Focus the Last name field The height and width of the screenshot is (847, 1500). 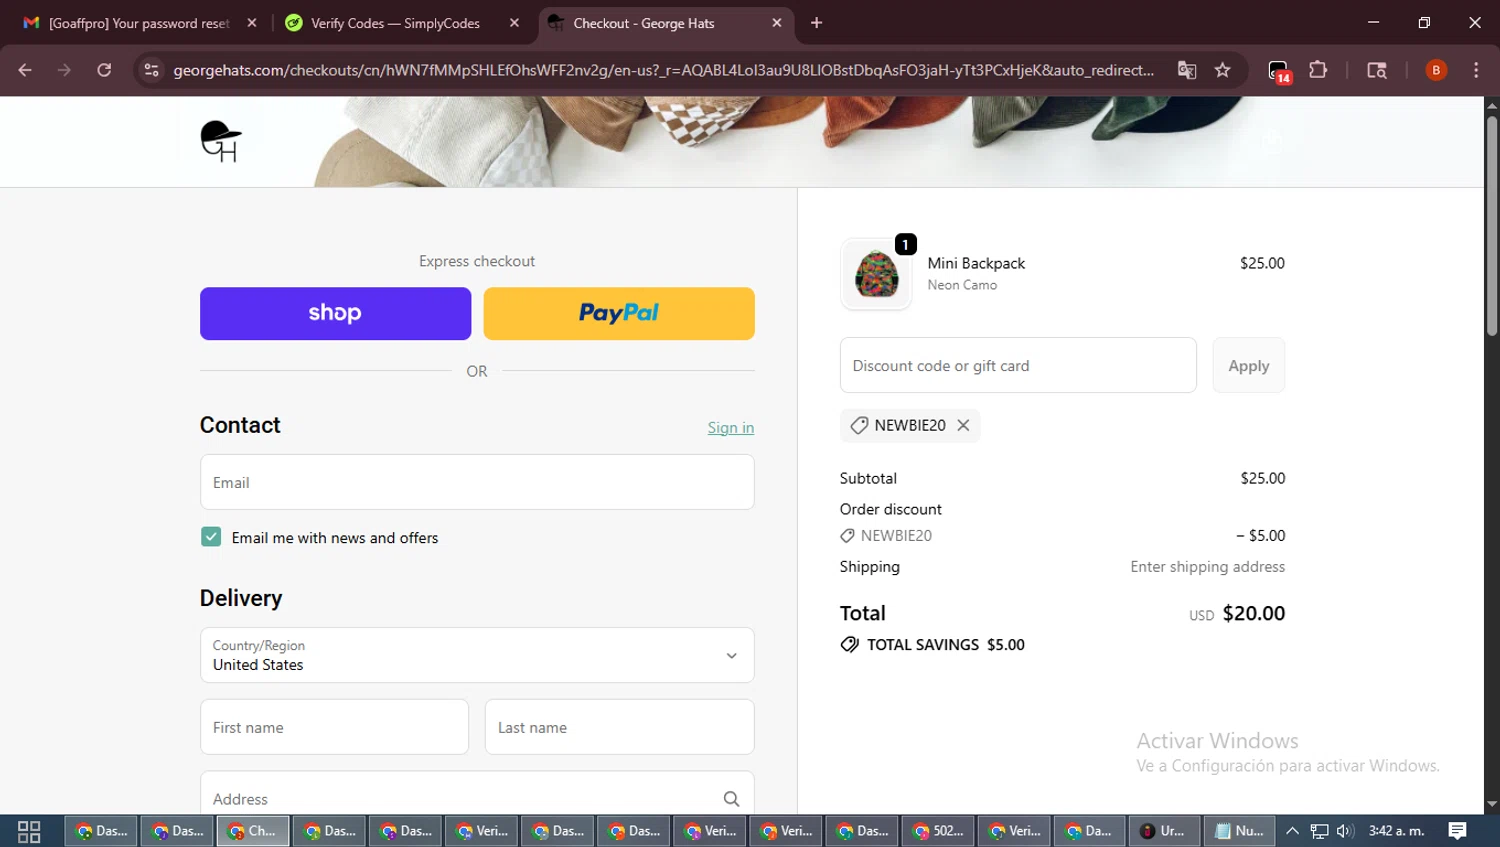tap(619, 727)
